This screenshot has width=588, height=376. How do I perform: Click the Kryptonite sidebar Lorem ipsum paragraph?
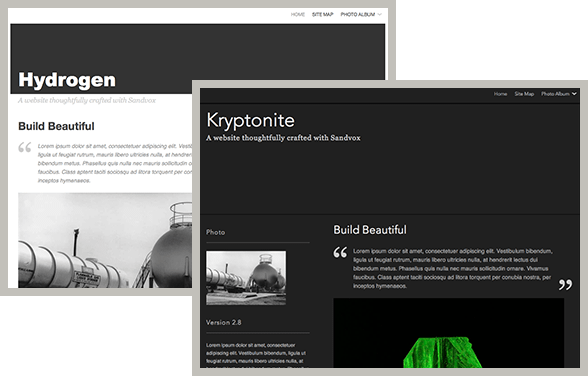coord(256,355)
